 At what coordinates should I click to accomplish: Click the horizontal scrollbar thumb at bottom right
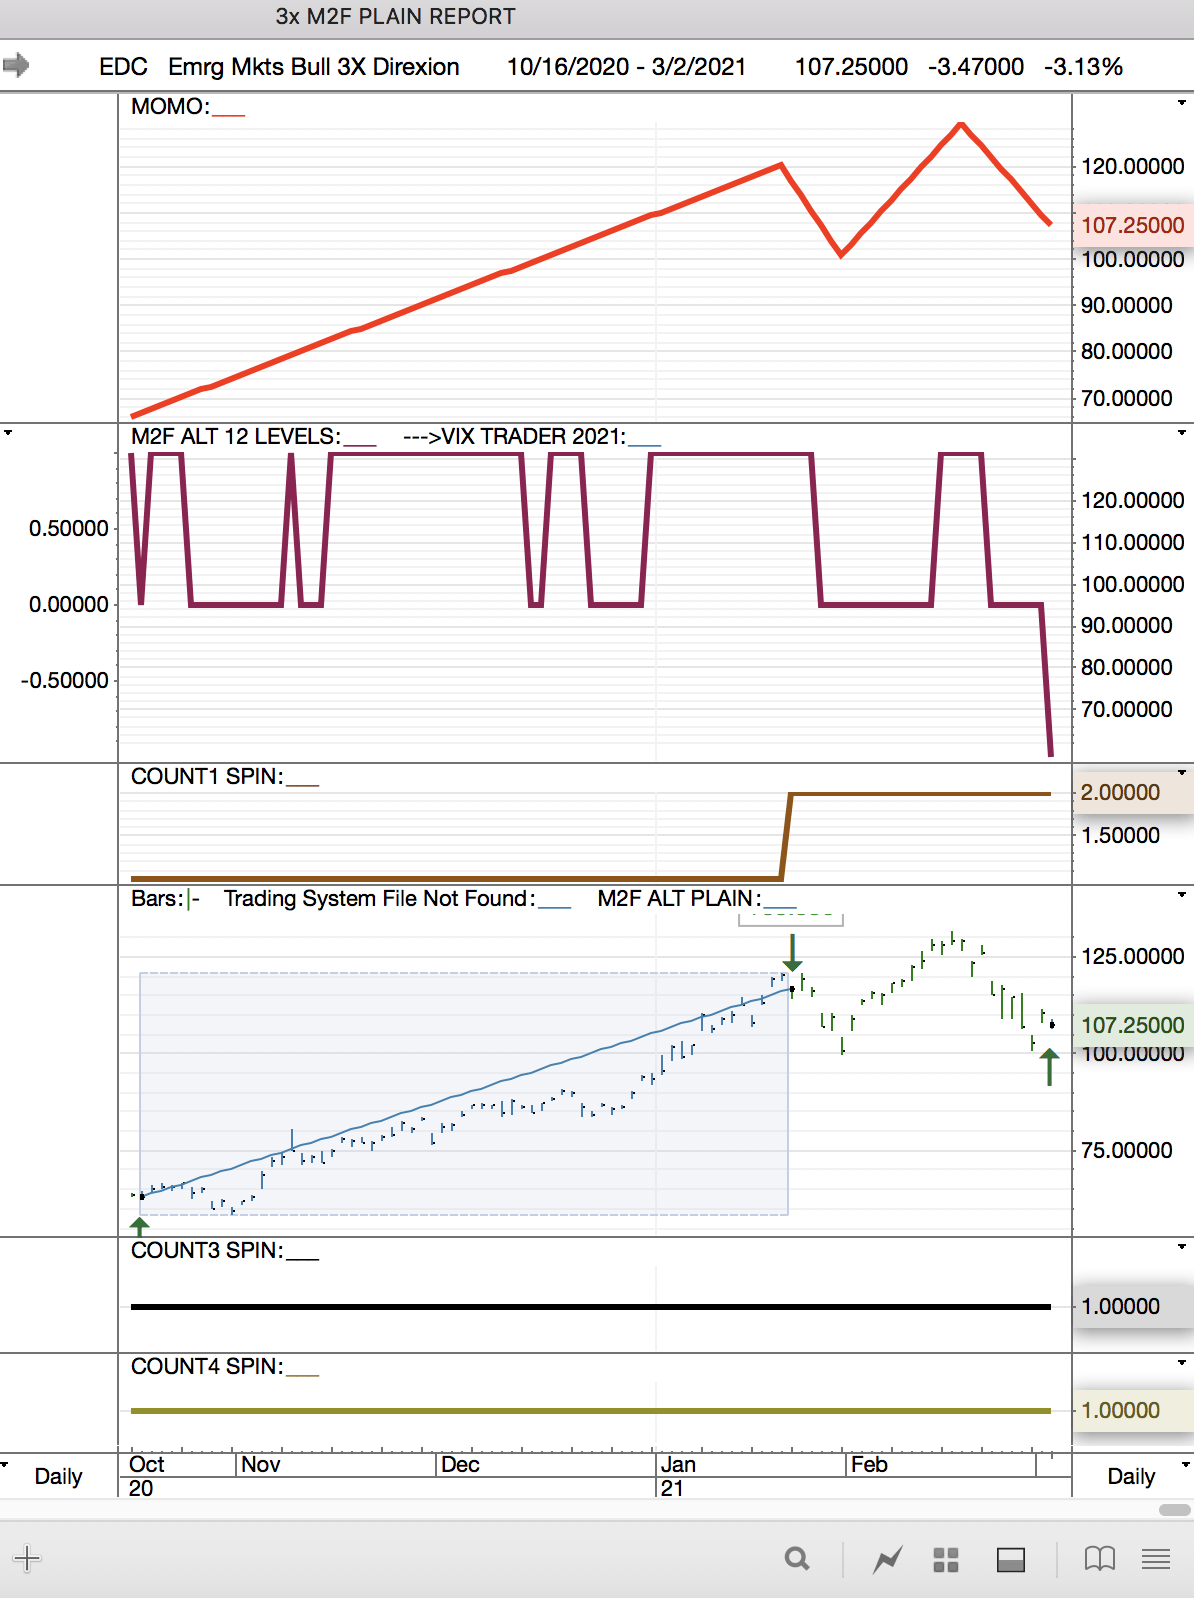pyautogui.click(x=1174, y=1509)
